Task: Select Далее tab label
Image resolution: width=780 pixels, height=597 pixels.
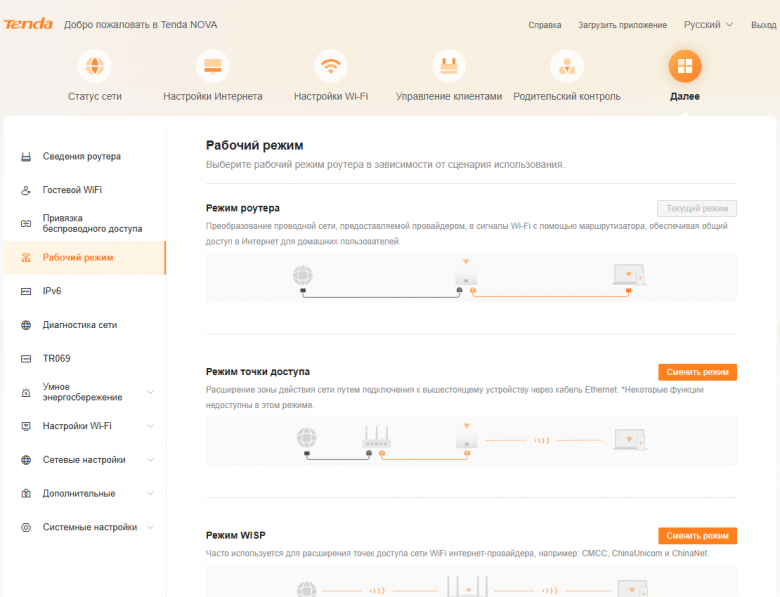Action: tap(685, 97)
